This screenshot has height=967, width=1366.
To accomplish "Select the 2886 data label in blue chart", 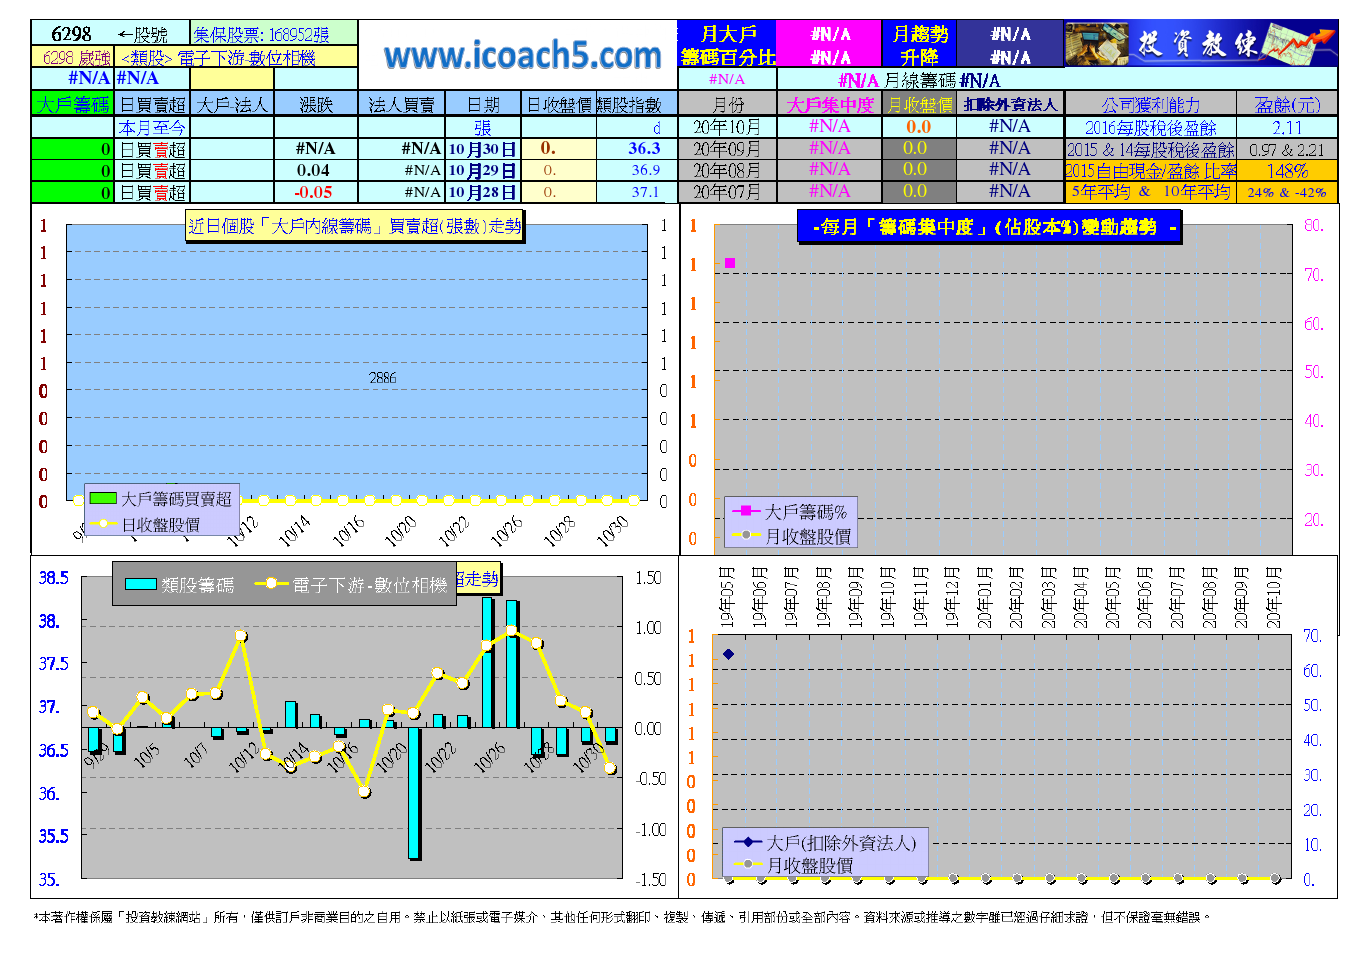I will [x=382, y=378].
